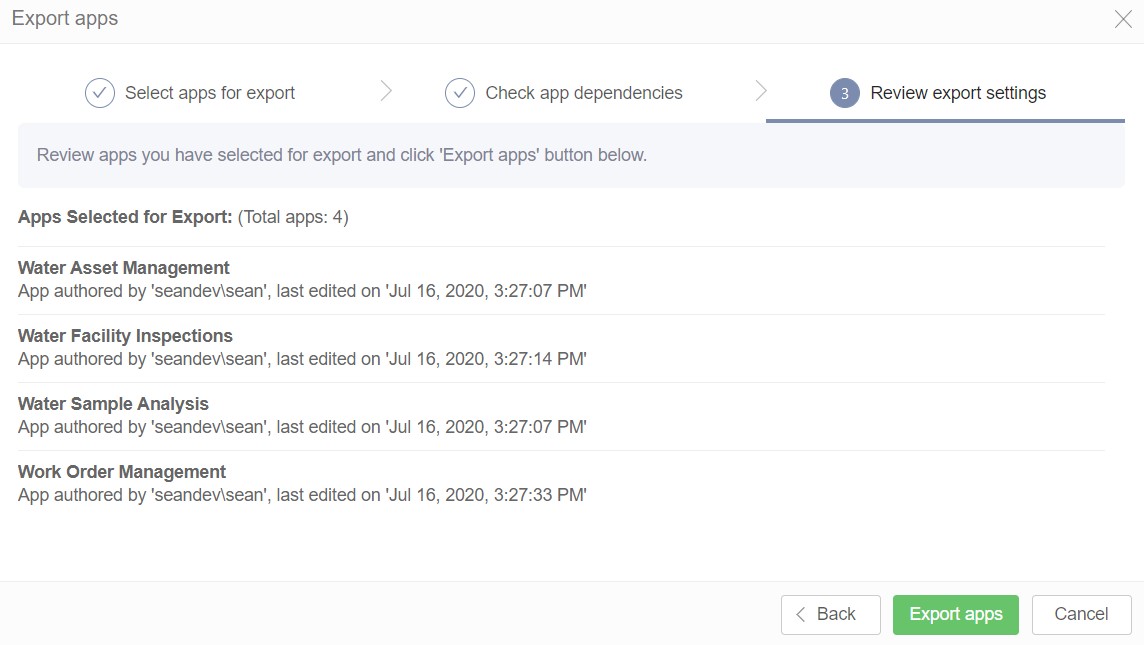Switch to Check app dependencies step
The width and height of the screenshot is (1144, 645).
pyautogui.click(x=584, y=93)
